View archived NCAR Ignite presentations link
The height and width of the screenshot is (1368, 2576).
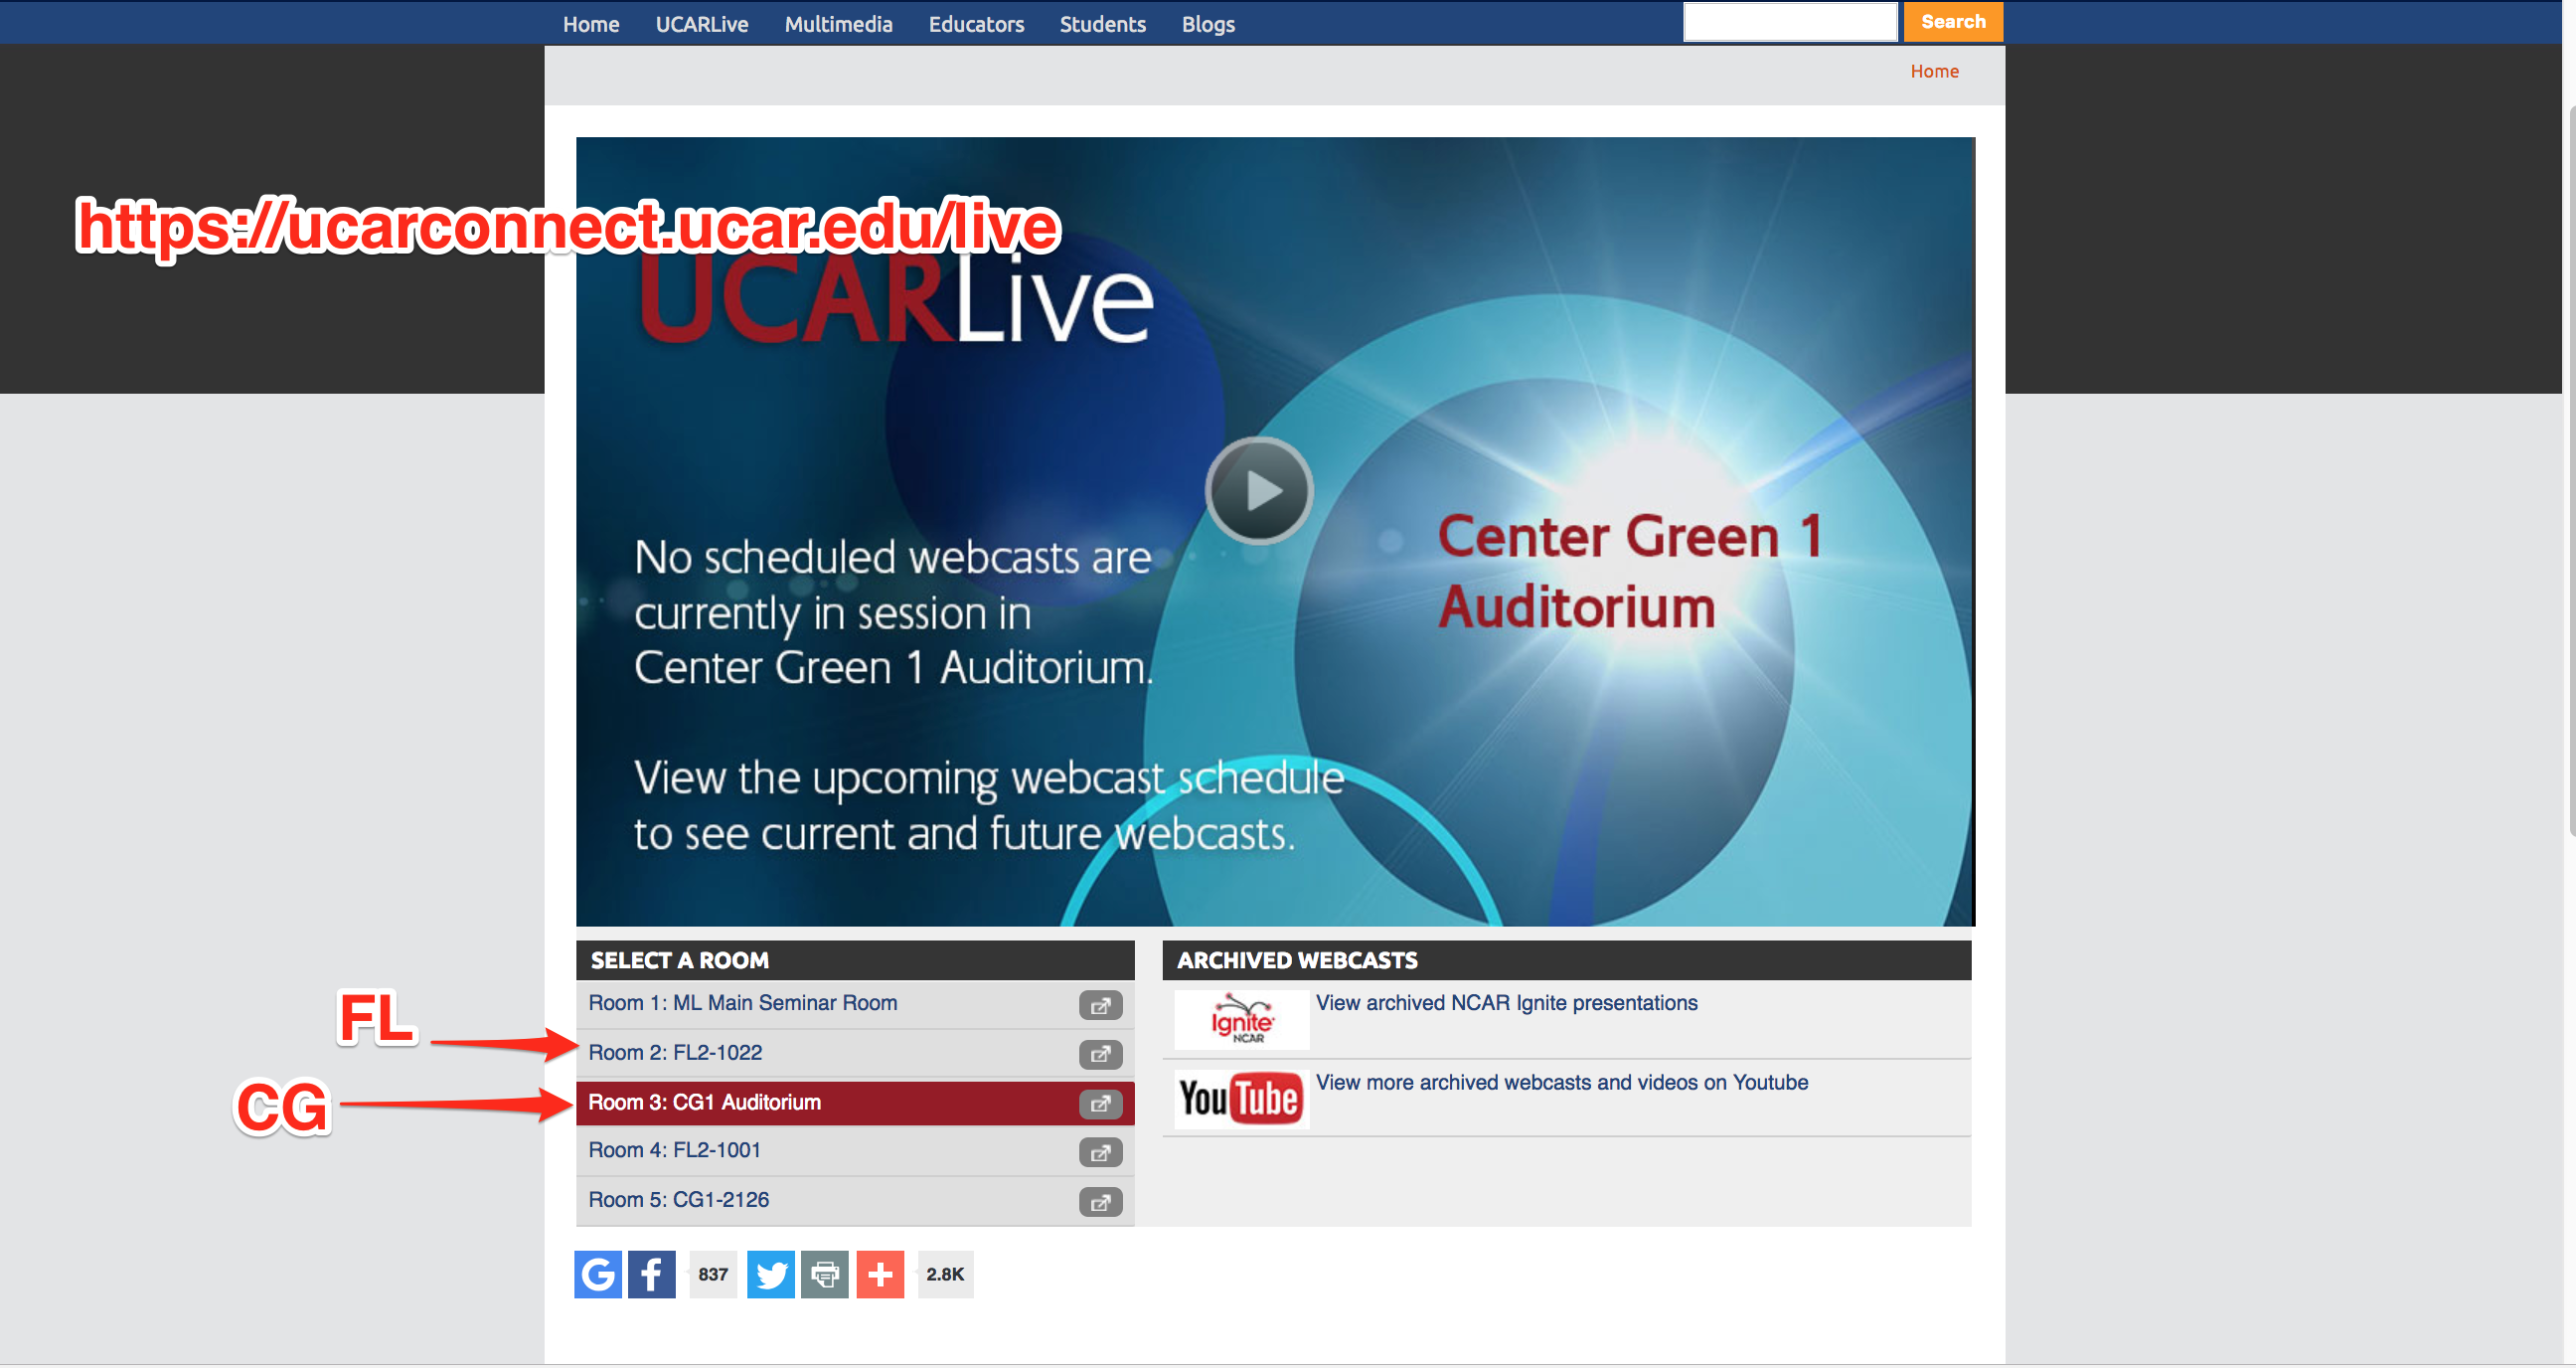pos(1506,1003)
